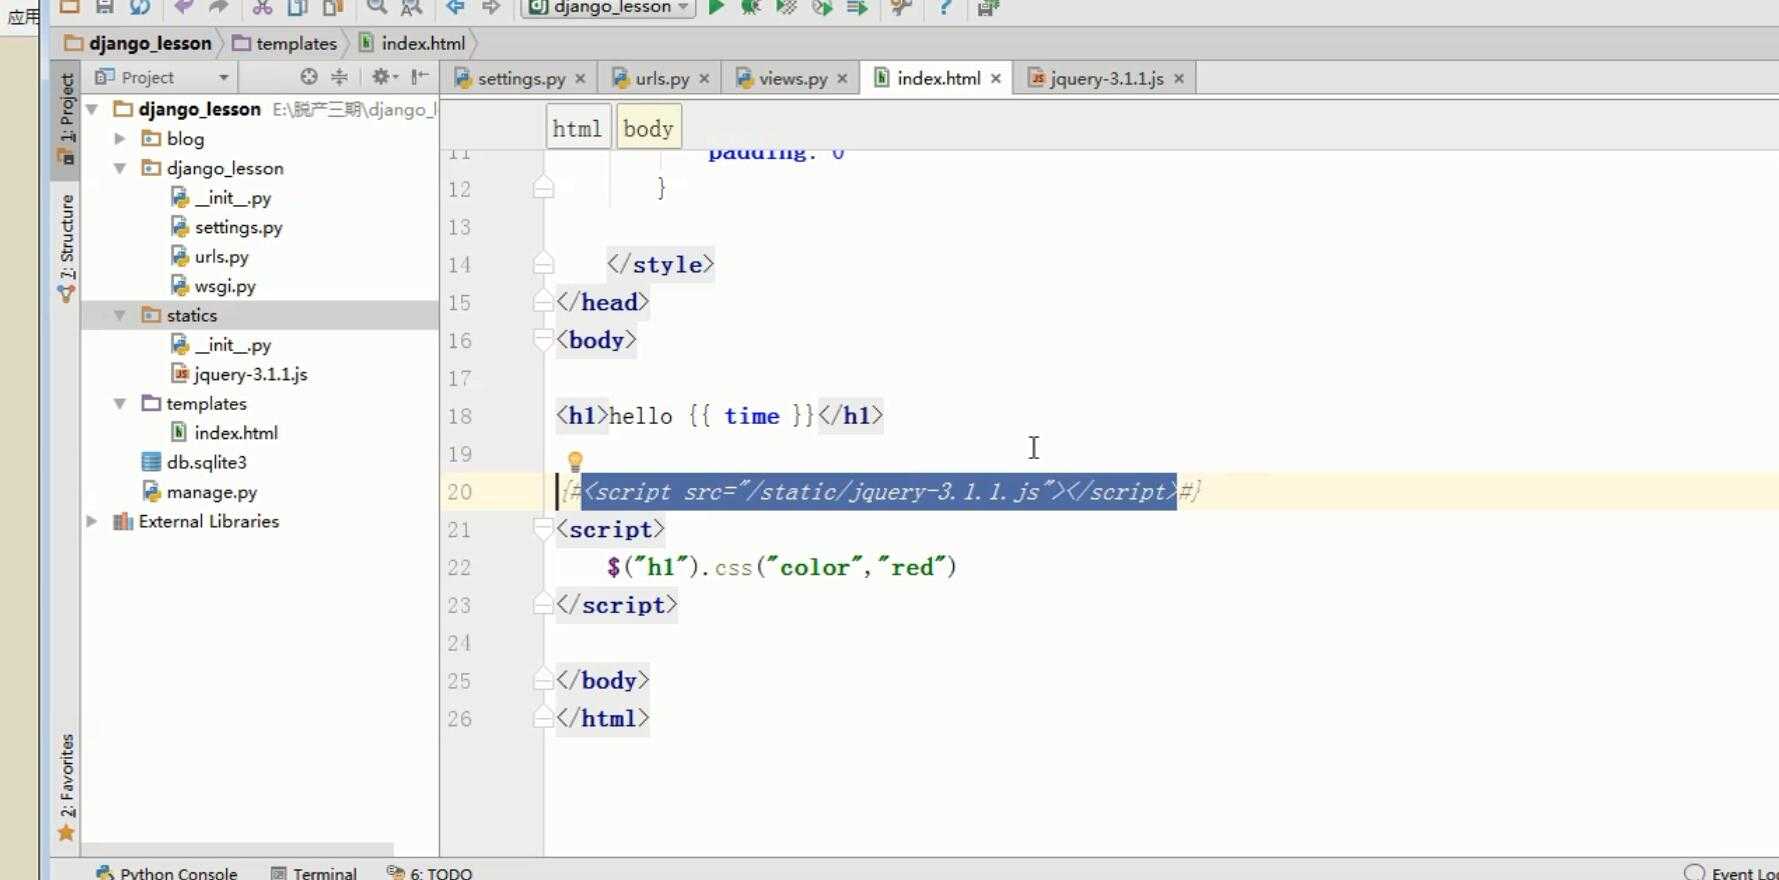Viewport: 1779px width, 880px height.
Task: Click the body breadcrumb in the editor
Action: pyautogui.click(x=648, y=128)
